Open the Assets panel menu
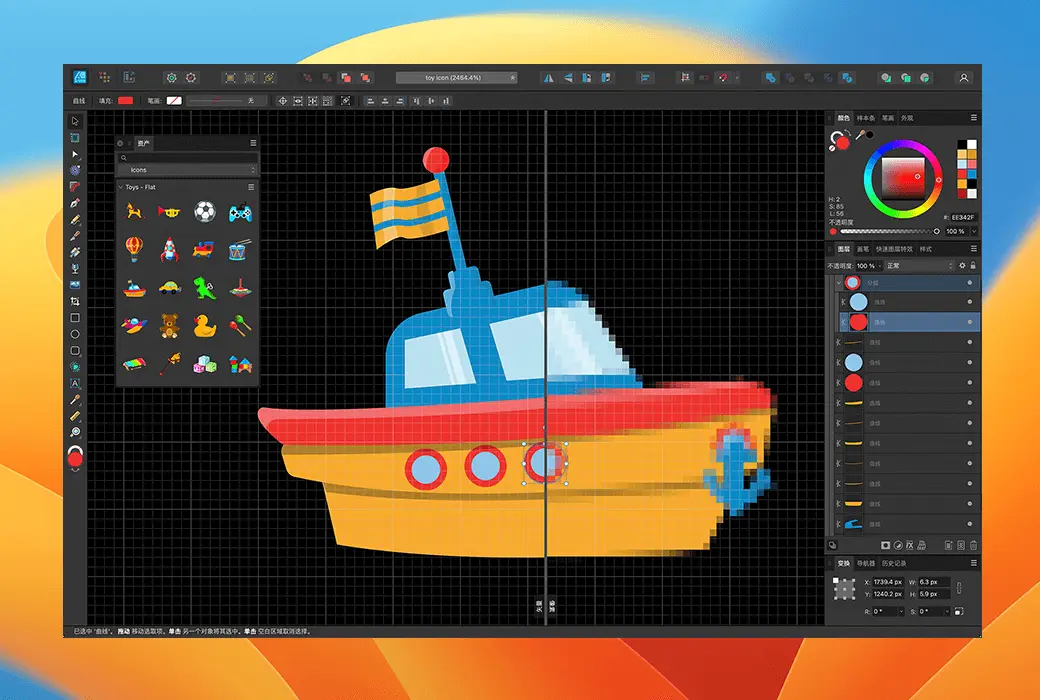This screenshot has width=1040, height=700. point(253,143)
